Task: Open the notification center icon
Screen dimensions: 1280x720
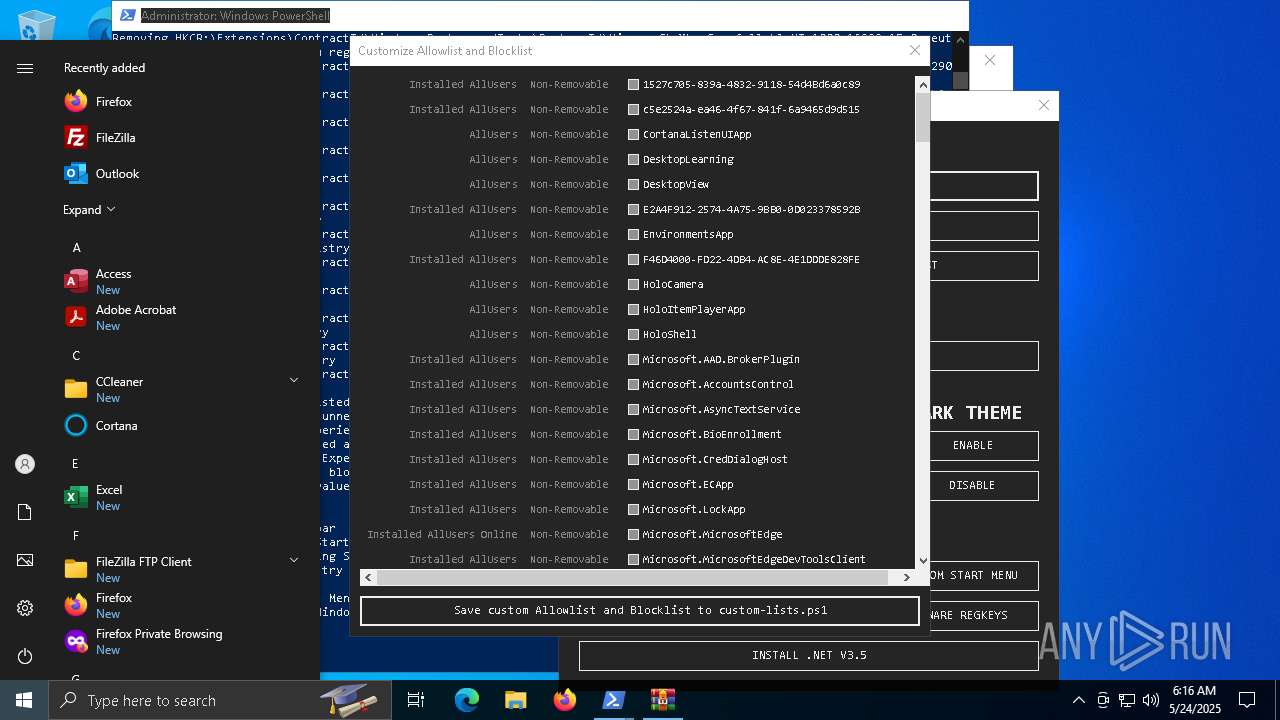Action: [1247, 700]
